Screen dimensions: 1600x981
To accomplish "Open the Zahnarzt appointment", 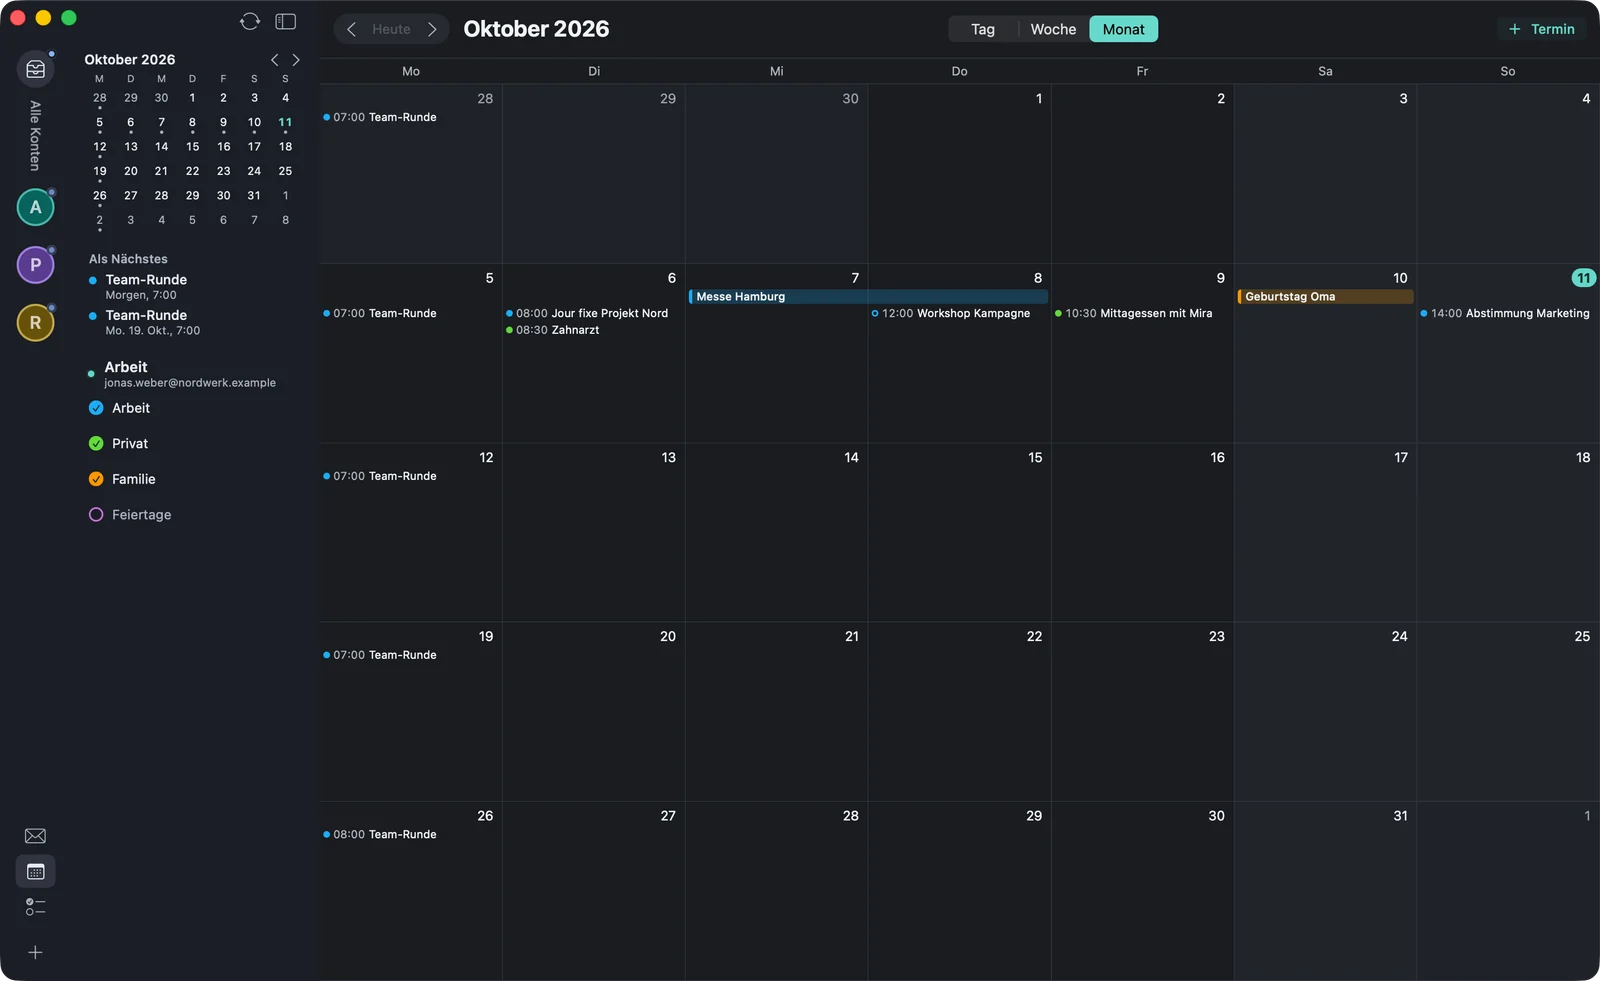I will (x=553, y=330).
